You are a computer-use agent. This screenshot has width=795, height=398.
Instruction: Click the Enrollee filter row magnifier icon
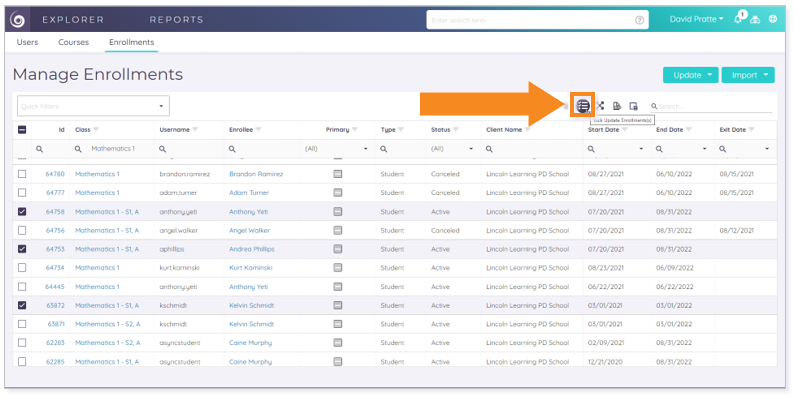tap(232, 149)
